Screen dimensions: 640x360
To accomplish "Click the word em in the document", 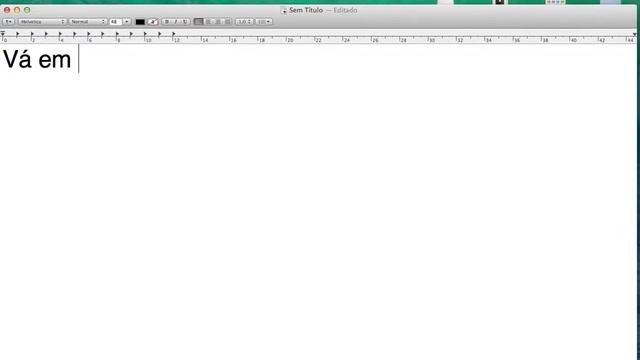I will (x=55, y=61).
